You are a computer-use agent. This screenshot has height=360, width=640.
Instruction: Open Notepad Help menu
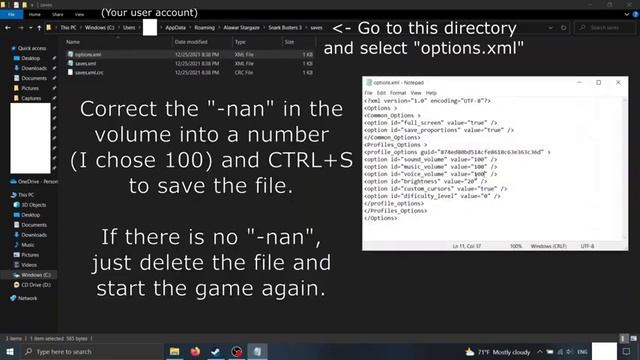pyautogui.click(x=431, y=93)
